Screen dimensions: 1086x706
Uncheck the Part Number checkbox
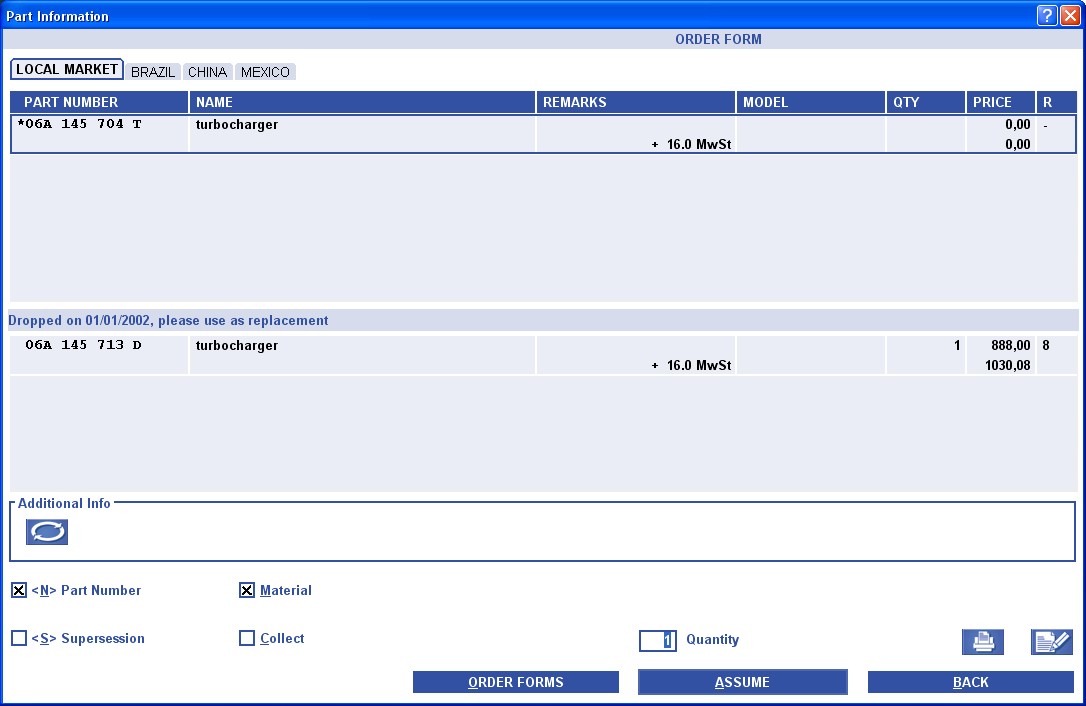click(19, 591)
